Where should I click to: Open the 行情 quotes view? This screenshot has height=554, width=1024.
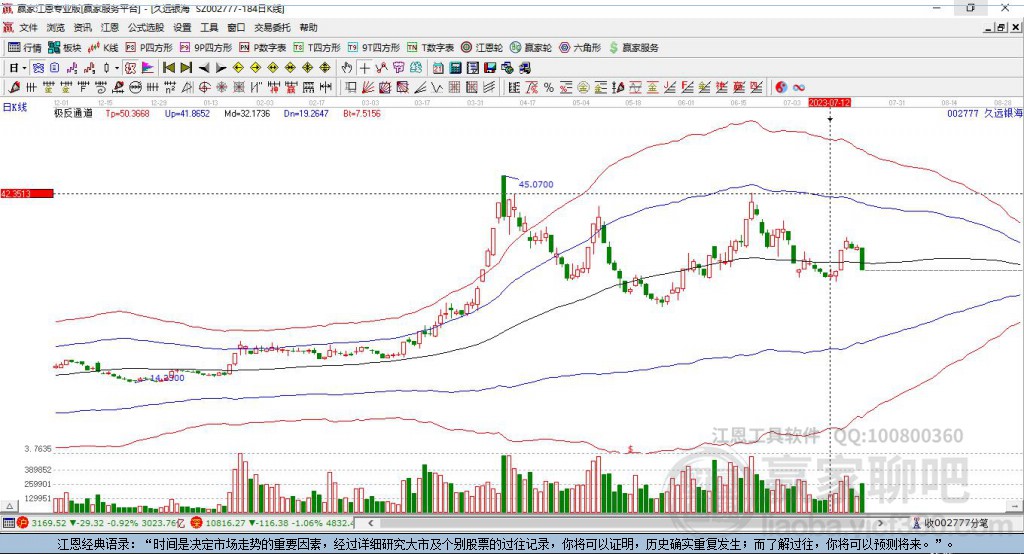pyautogui.click(x=24, y=48)
